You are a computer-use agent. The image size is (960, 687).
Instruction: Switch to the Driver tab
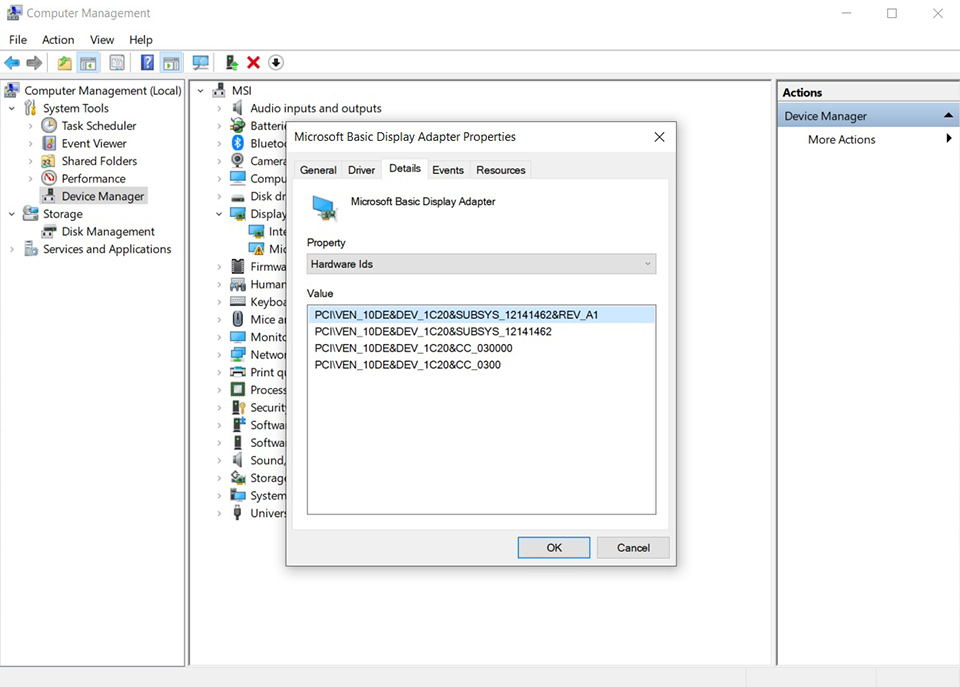(x=361, y=170)
